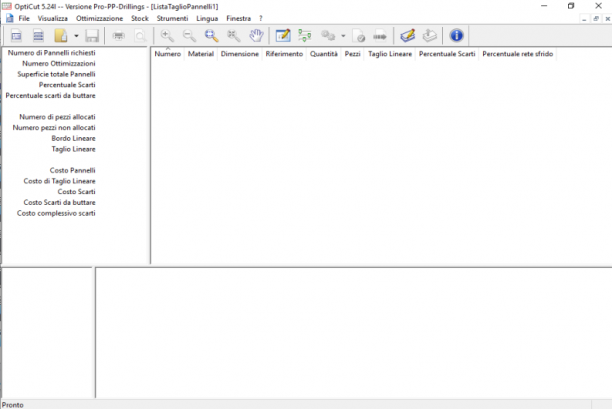The image size is (612, 409).
Task: Click the print preview icon
Action: (140, 36)
